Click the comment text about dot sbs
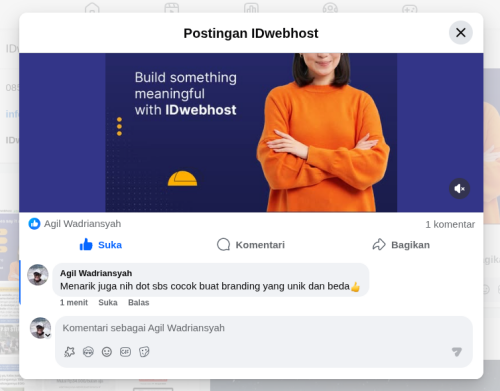Screen dimensions: 500x391 click(x=210, y=286)
